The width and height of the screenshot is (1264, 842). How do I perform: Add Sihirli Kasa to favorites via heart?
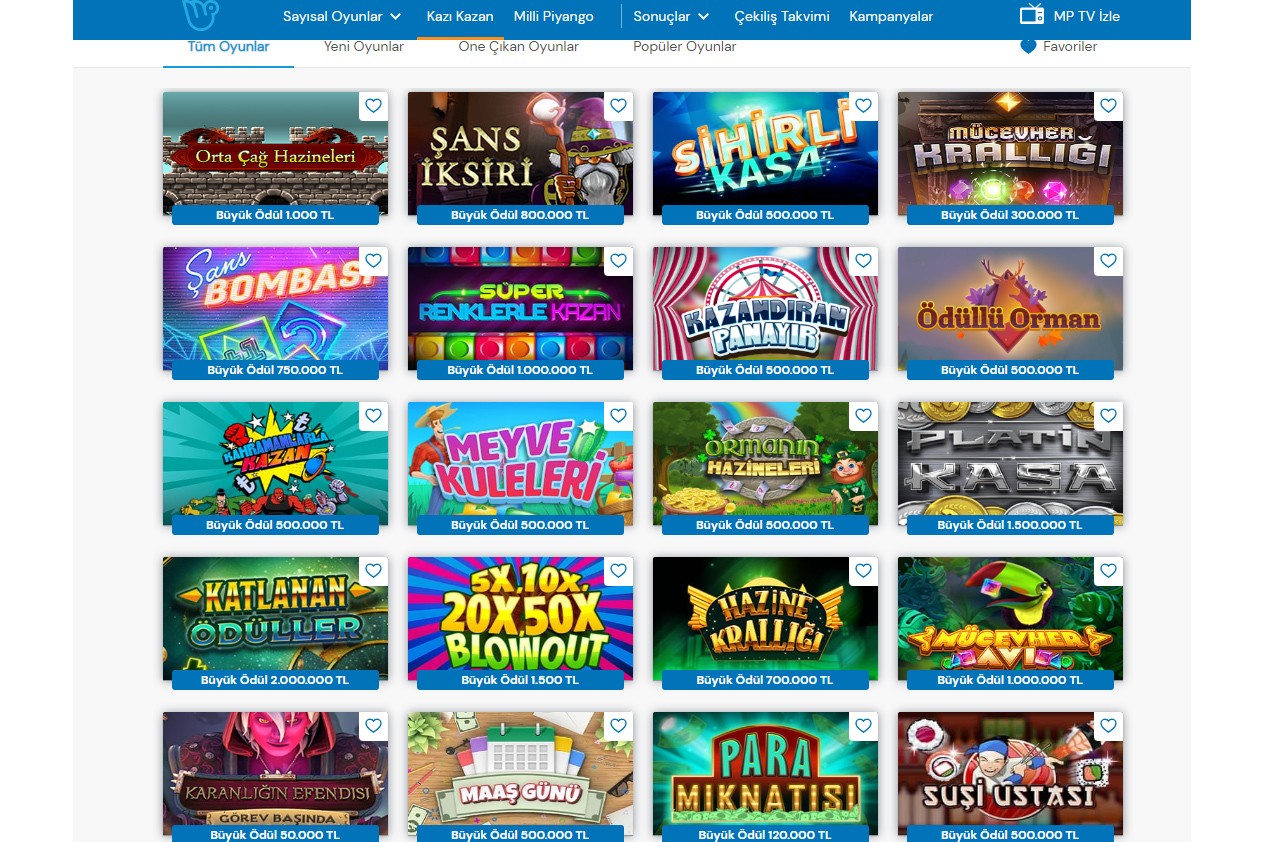(863, 106)
